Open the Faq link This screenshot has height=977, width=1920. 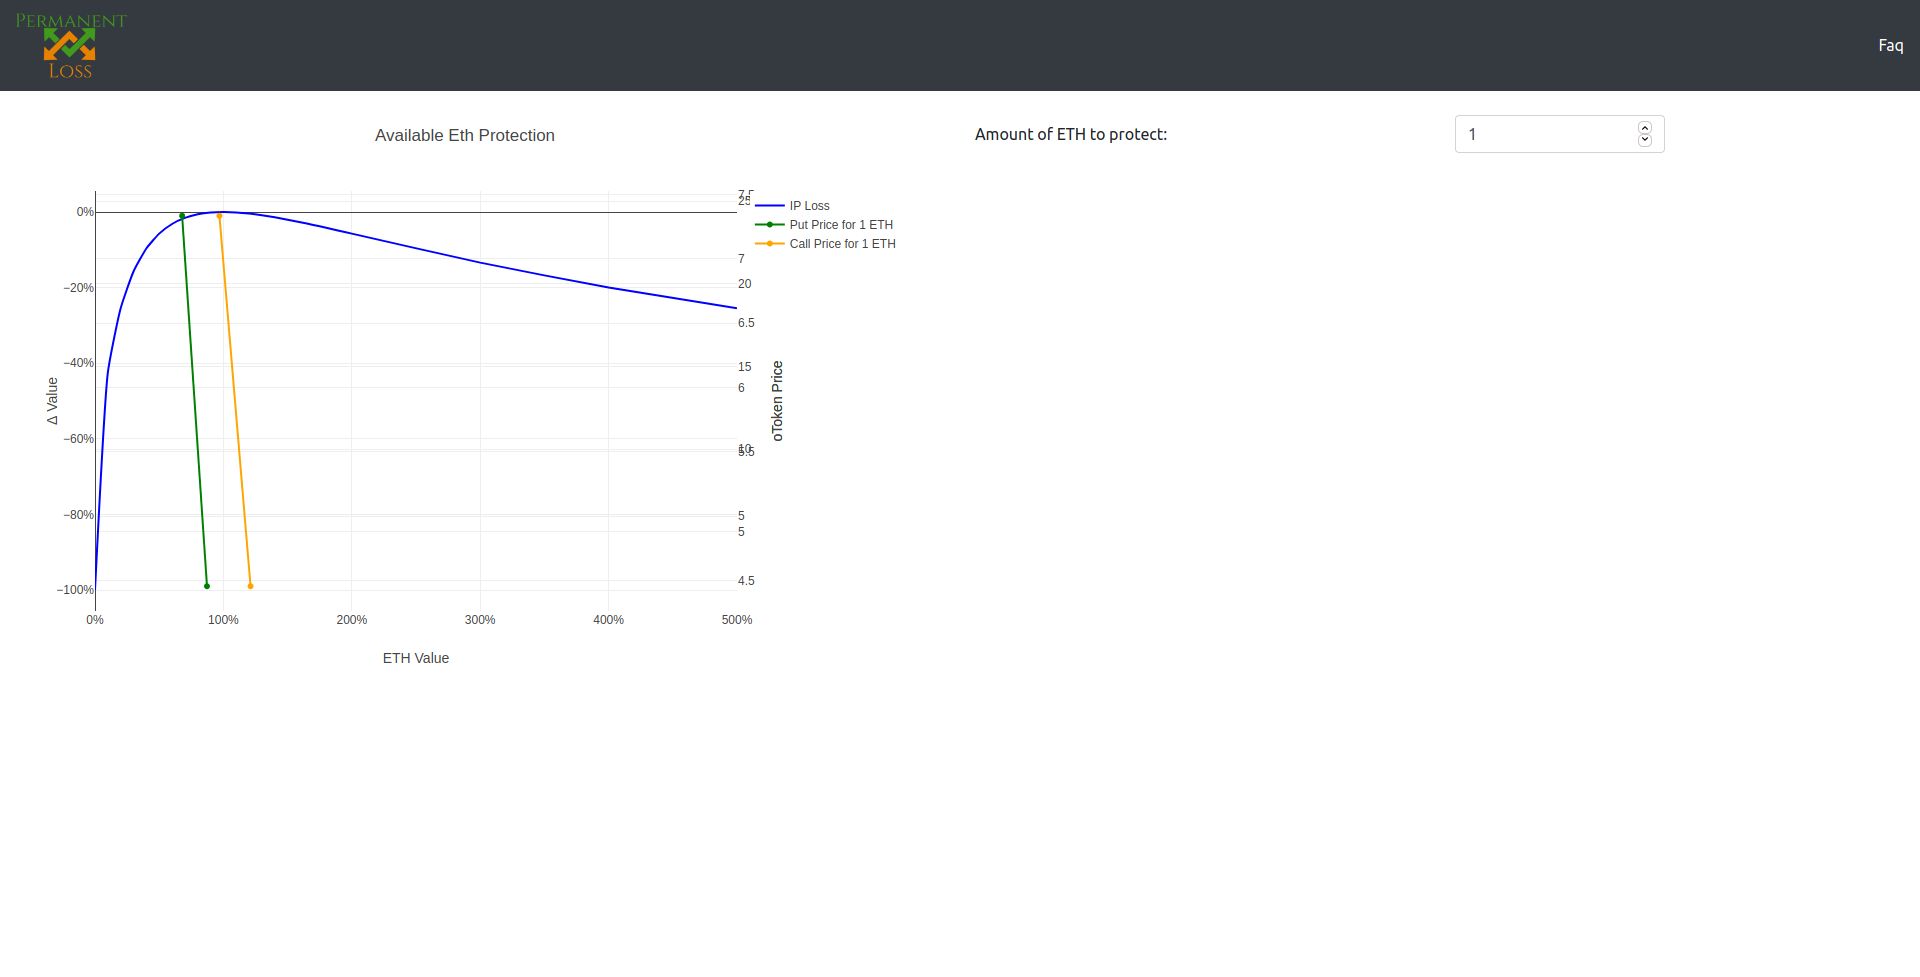coord(1890,45)
